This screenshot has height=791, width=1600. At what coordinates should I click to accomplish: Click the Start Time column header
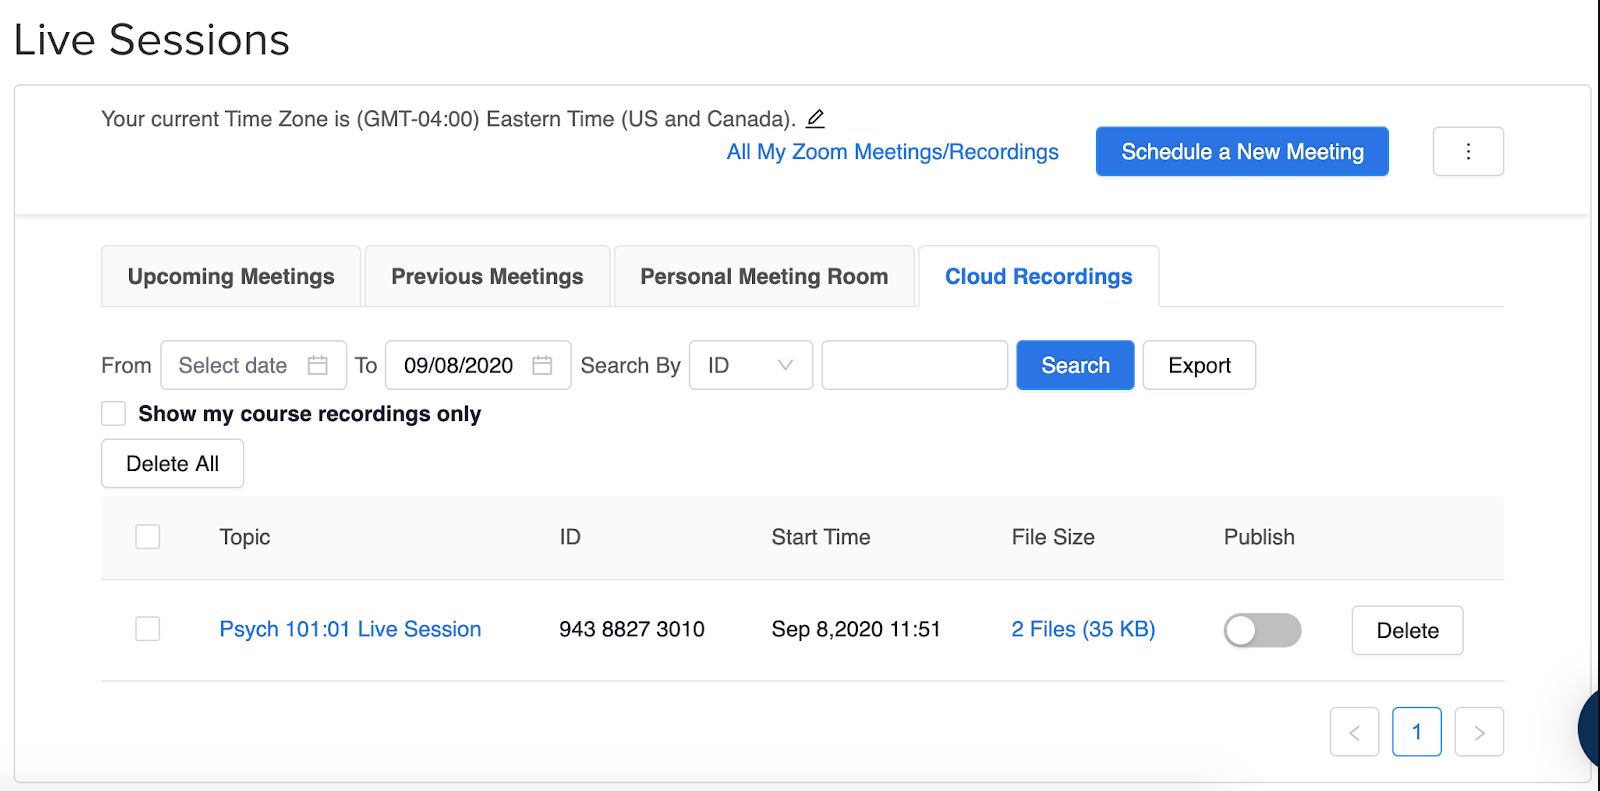(x=821, y=537)
